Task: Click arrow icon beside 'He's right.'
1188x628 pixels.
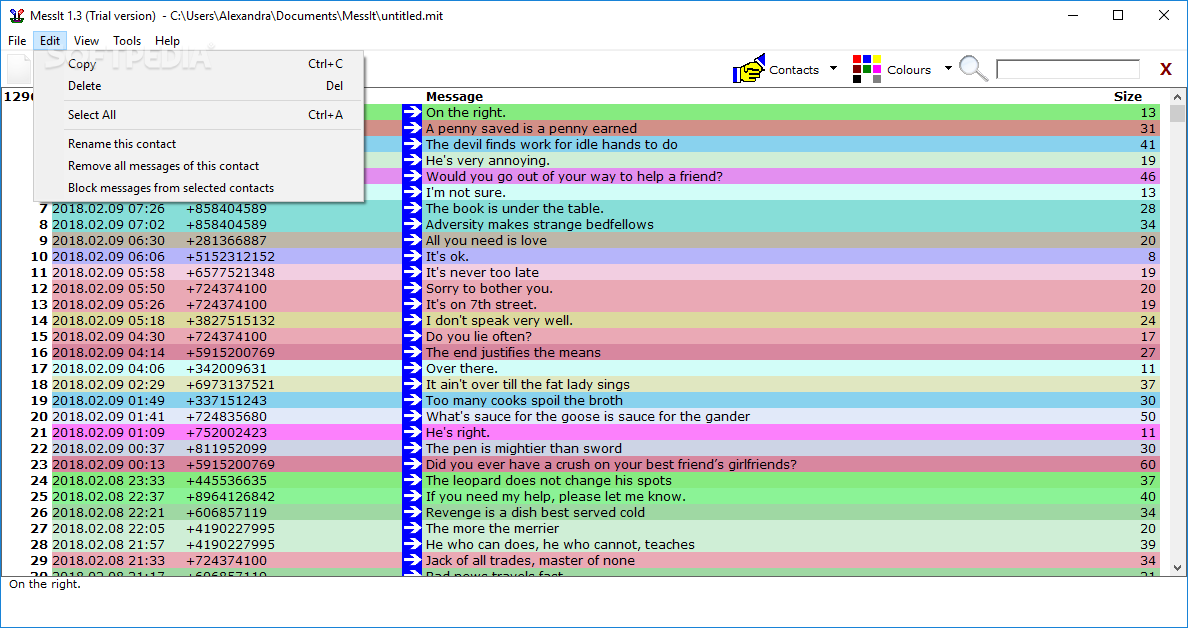Action: [411, 433]
